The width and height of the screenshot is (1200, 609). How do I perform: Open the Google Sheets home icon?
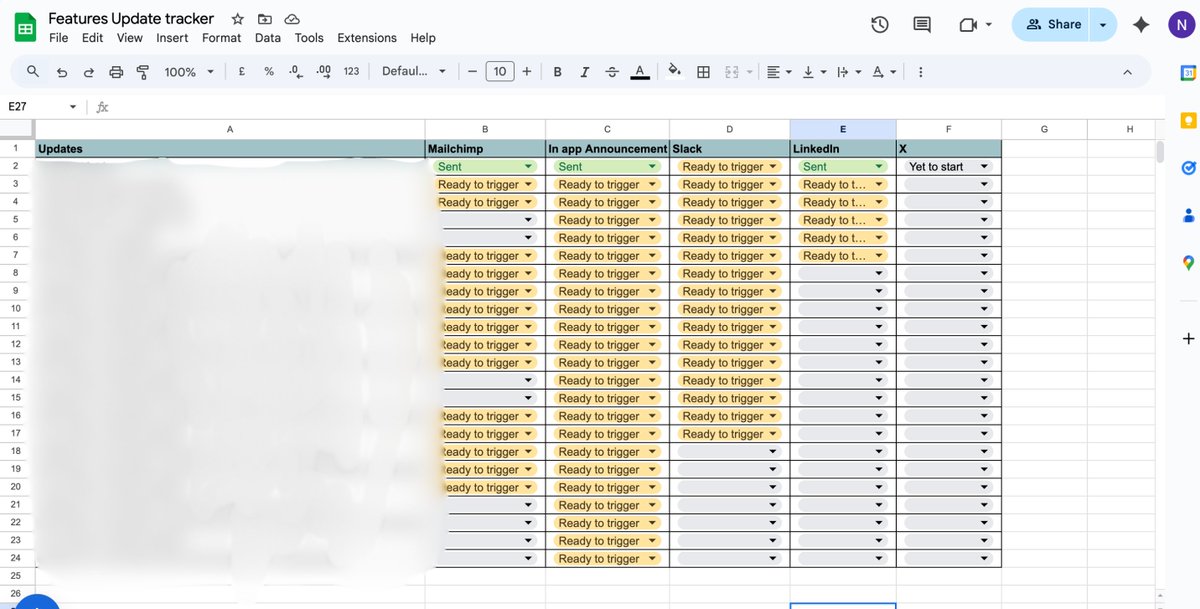pos(25,27)
